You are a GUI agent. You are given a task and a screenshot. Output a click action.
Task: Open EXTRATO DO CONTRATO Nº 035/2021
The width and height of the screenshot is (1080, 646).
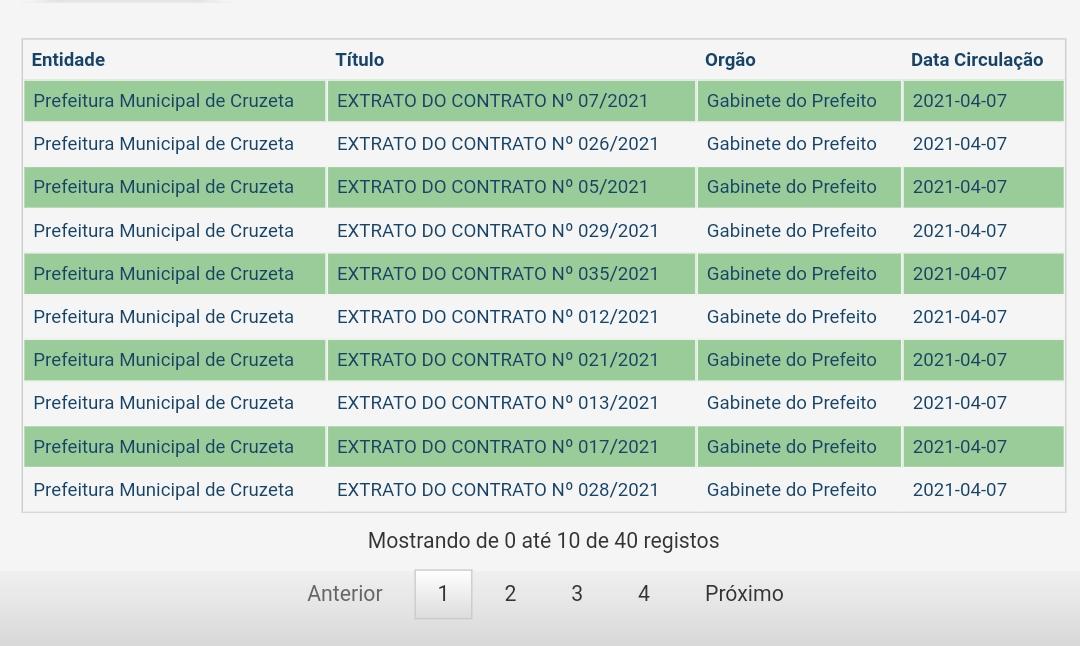[497, 274]
